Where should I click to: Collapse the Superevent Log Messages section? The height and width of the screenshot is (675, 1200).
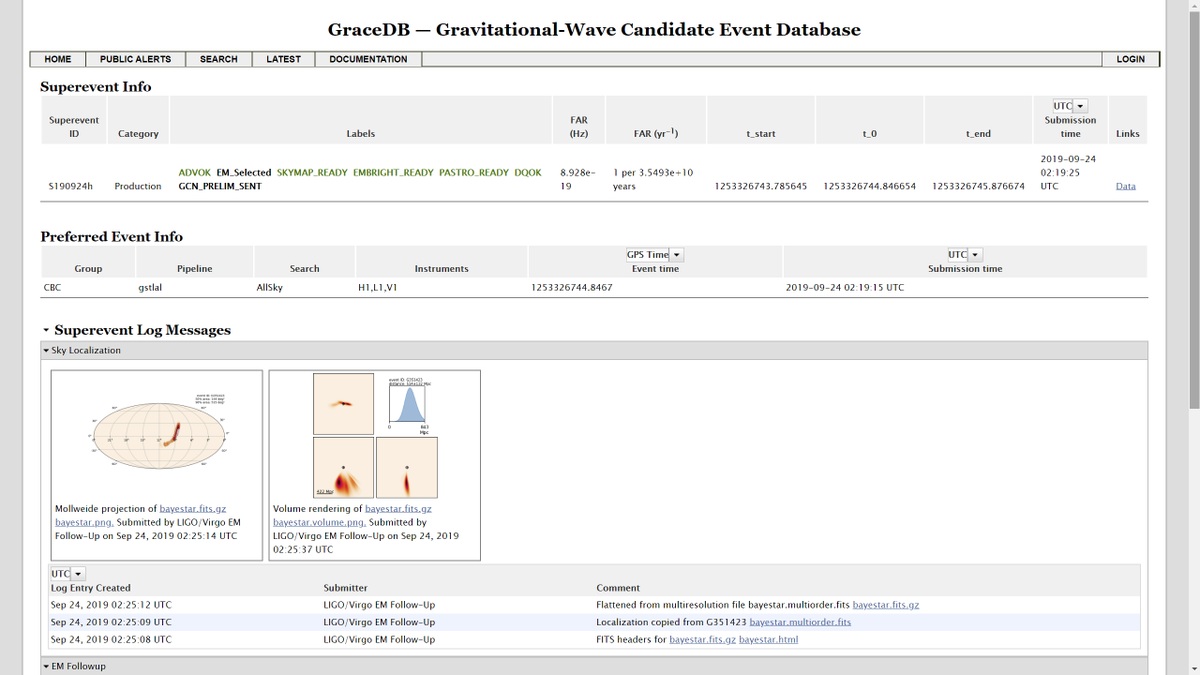[47, 331]
